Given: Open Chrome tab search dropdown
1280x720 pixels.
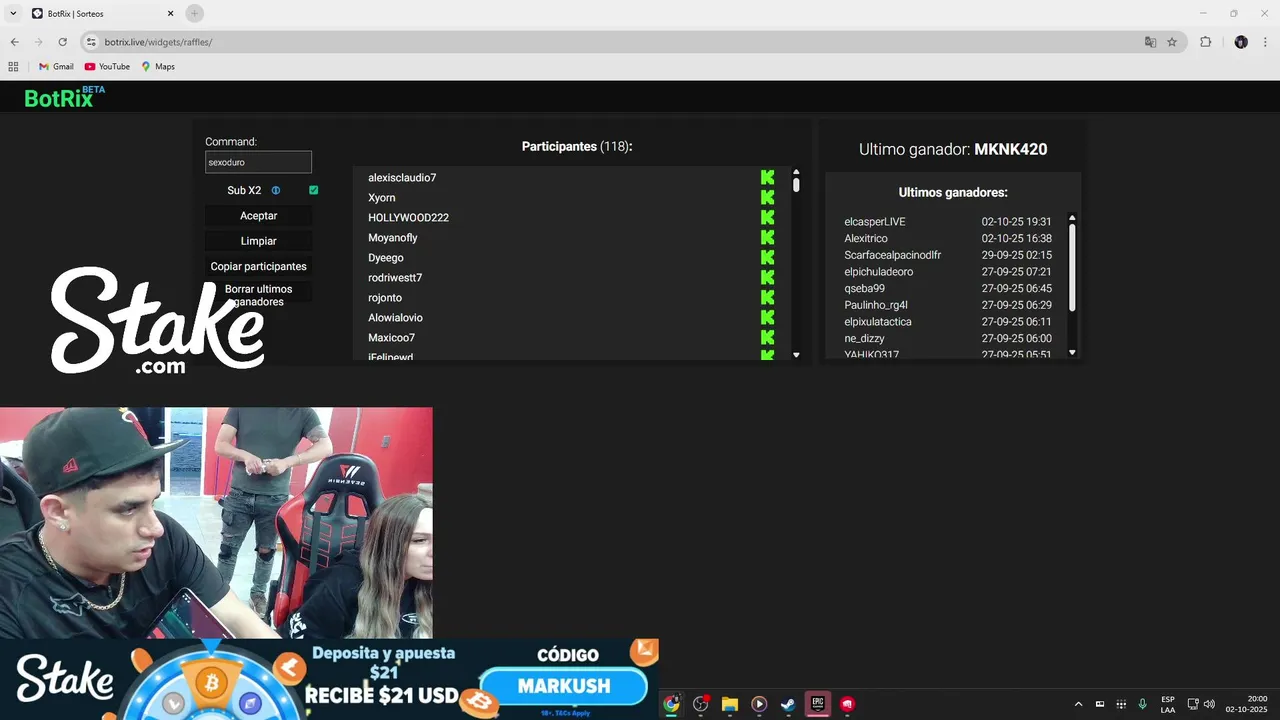Looking at the screenshot, I should (13, 13).
